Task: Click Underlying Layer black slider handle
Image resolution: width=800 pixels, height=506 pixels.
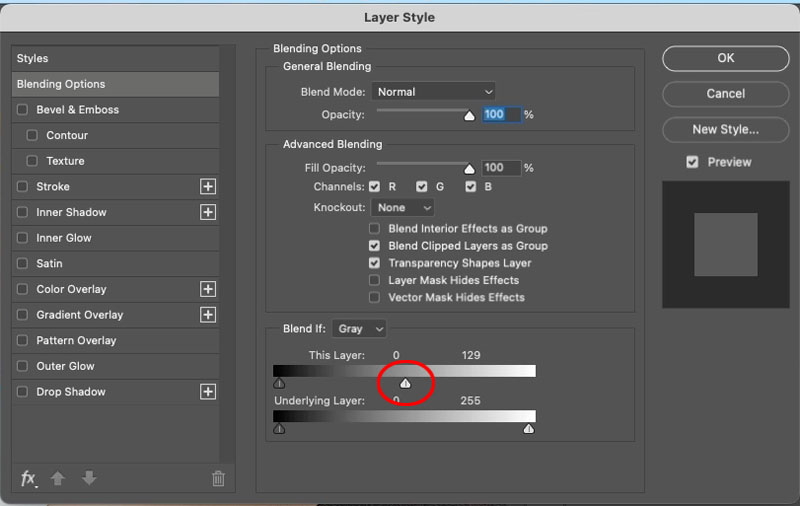Action: point(279,428)
